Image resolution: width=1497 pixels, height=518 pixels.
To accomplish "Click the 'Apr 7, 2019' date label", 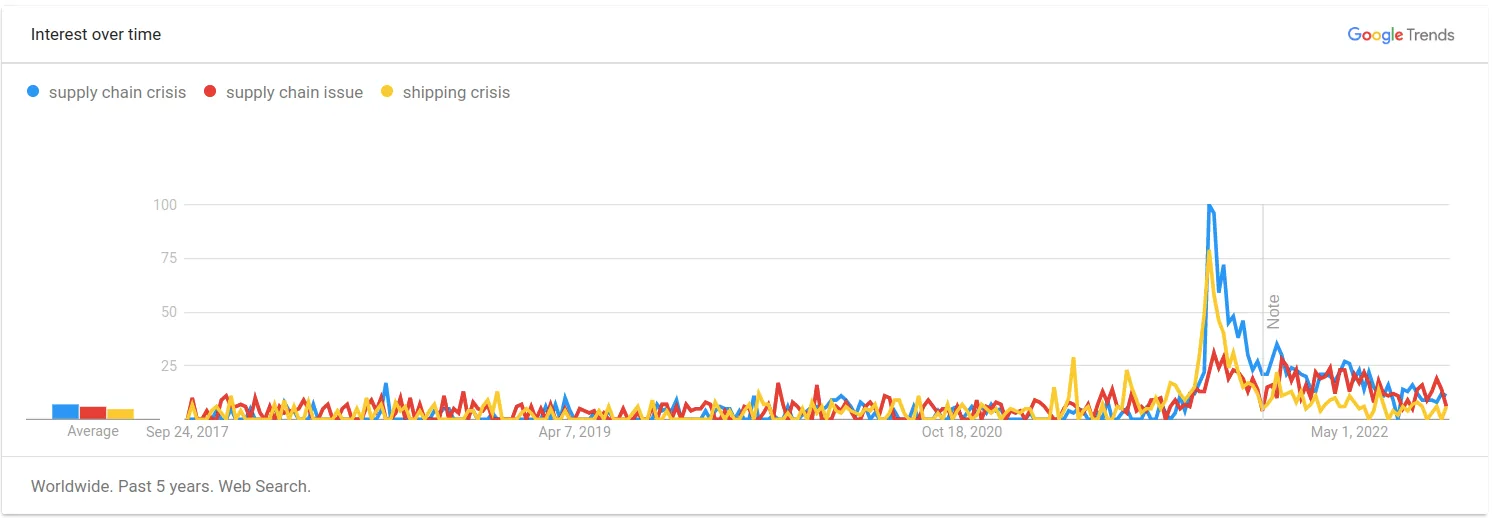I will click(x=574, y=432).
